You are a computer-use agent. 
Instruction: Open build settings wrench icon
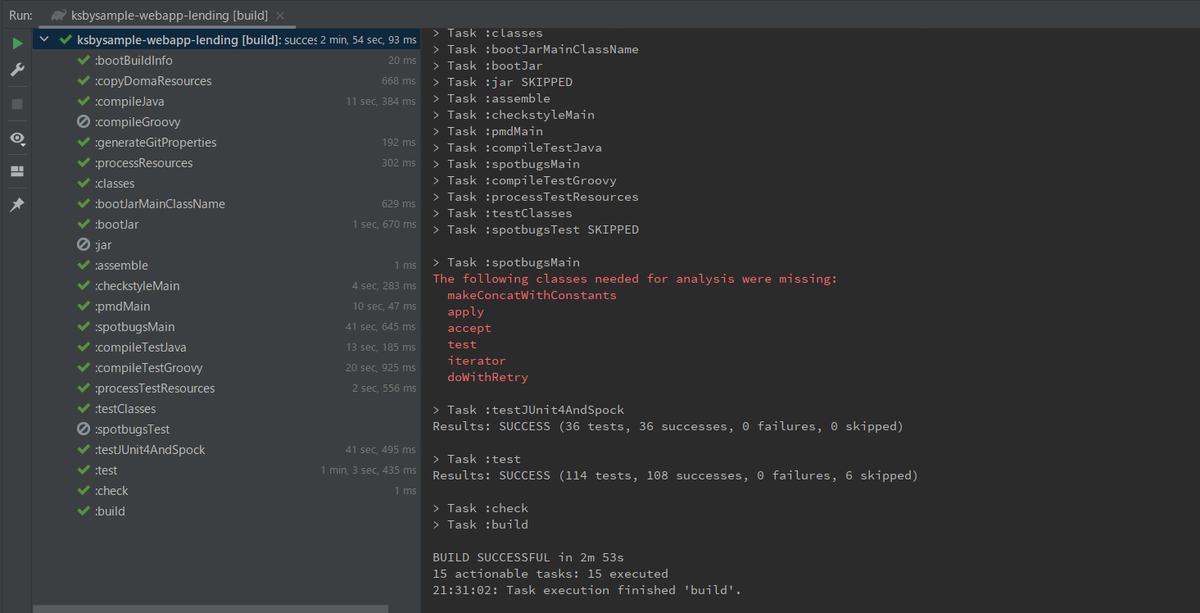pos(17,70)
